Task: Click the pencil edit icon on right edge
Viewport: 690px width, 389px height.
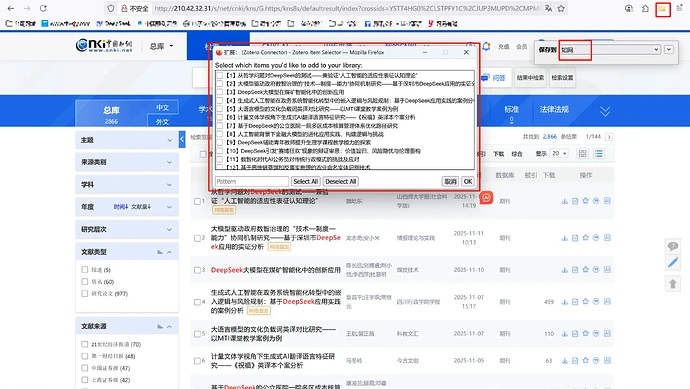Action: coord(673,263)
